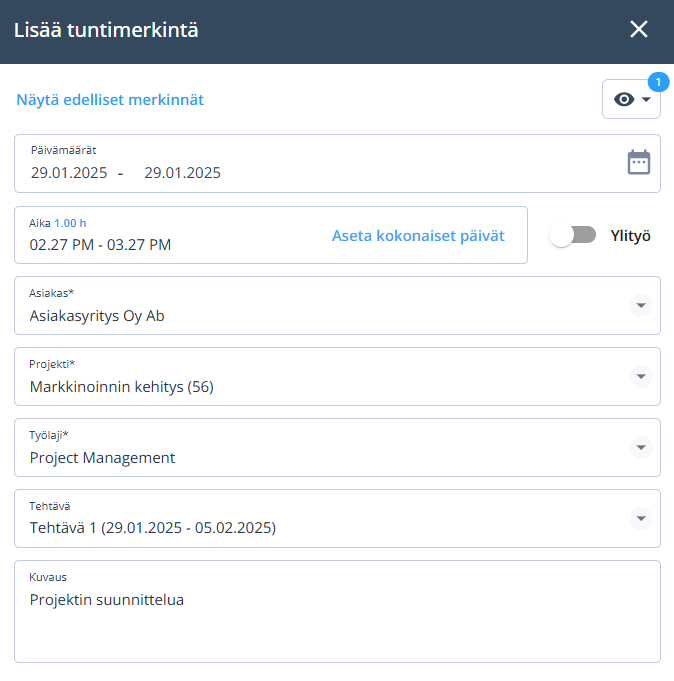
Task: Click the start date 29.01.2025 field
Action: point(69,173)
